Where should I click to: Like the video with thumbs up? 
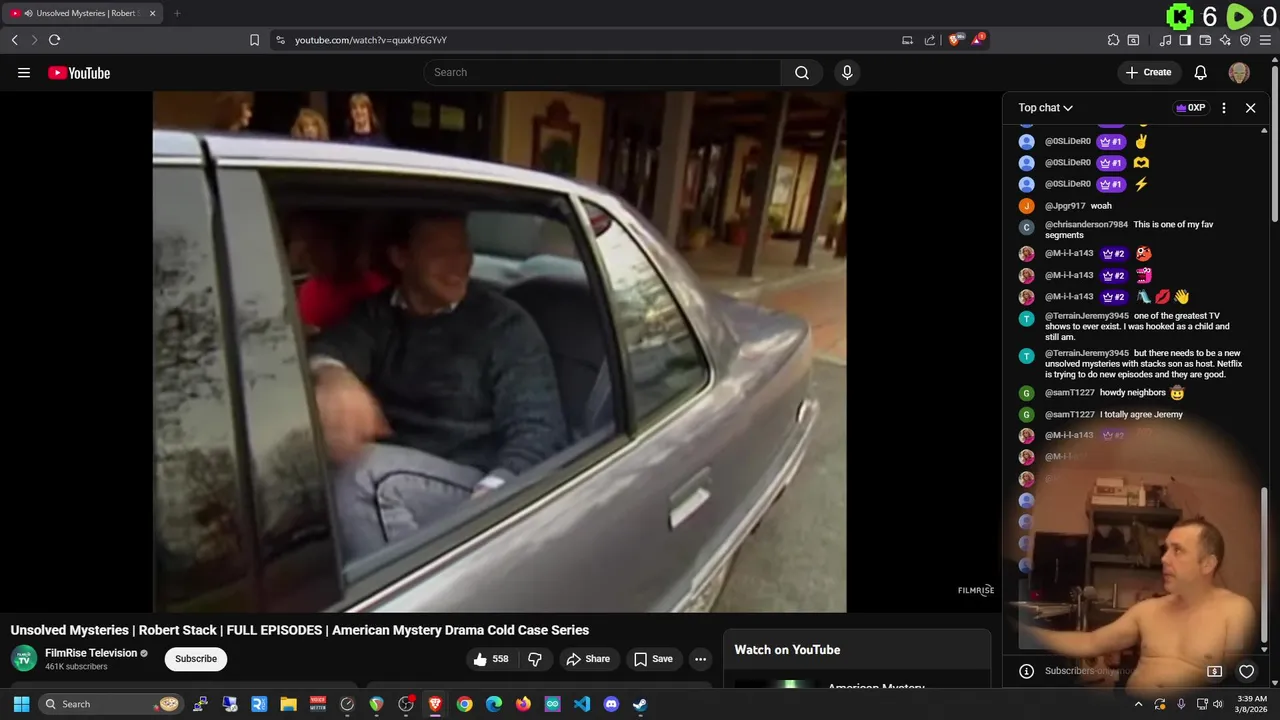pyautogui.click(x=490, y=659)
